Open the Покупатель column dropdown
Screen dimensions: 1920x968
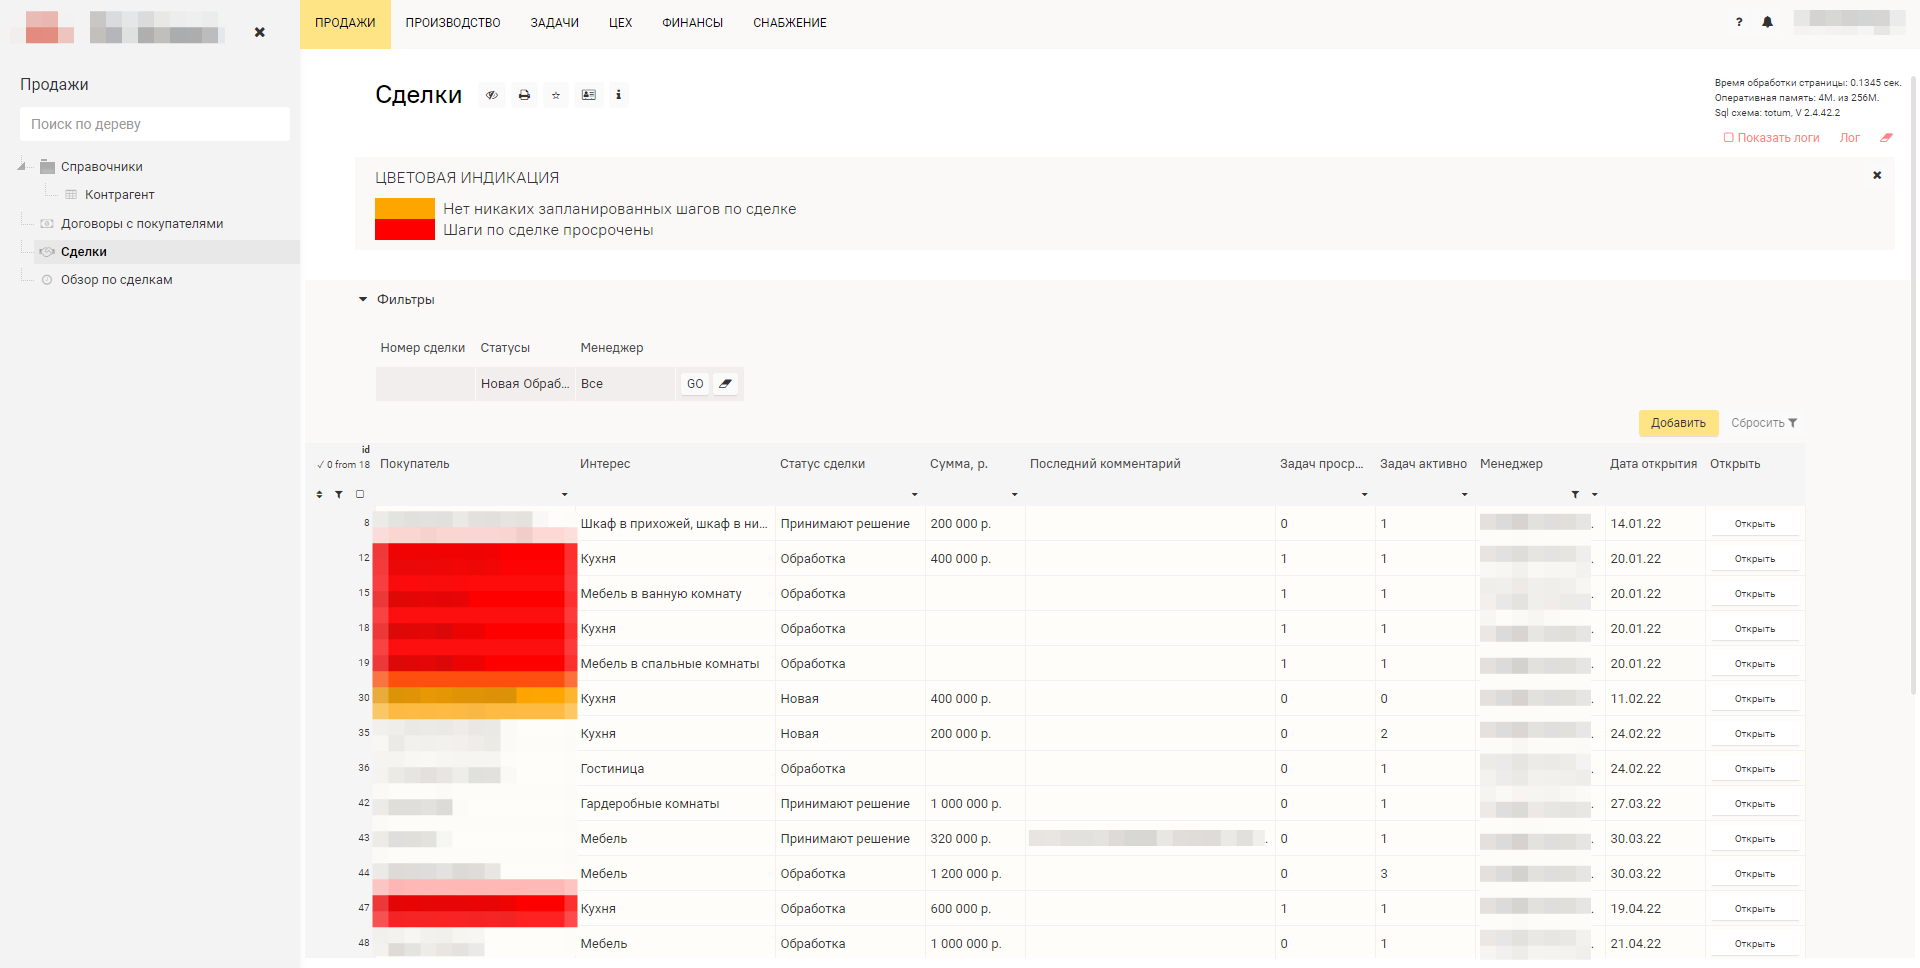point(564,494)
